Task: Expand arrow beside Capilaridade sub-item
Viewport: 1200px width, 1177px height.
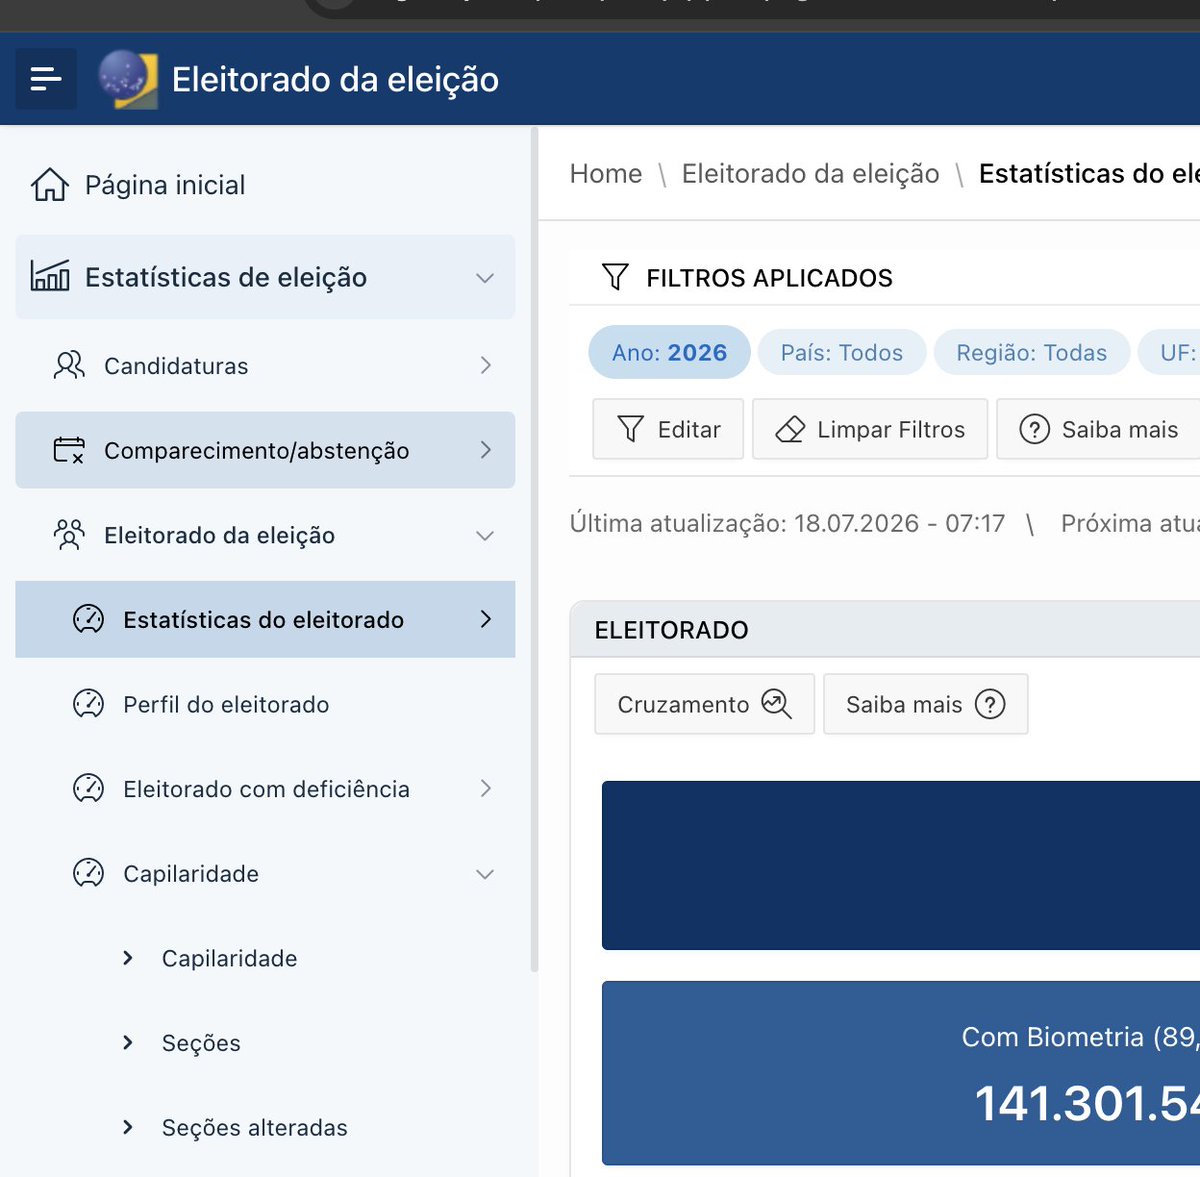Action: click(127, 958)
